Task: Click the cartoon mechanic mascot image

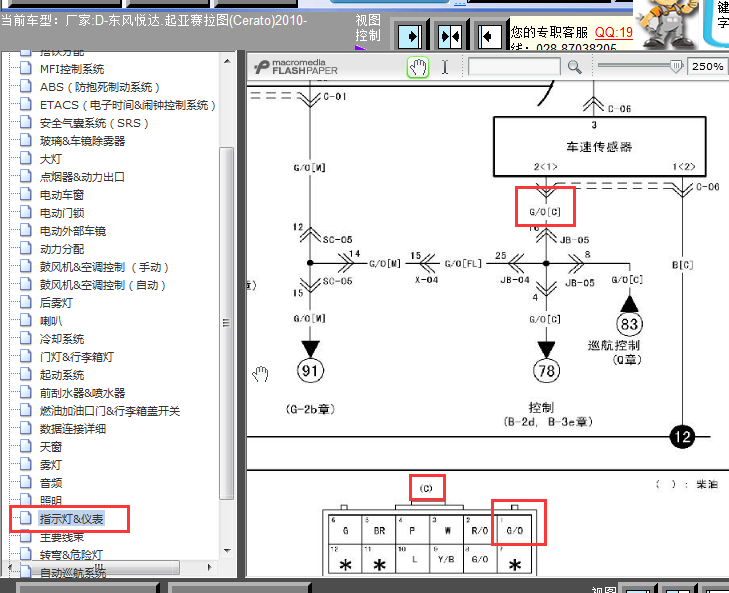Action: coord(666,23)
